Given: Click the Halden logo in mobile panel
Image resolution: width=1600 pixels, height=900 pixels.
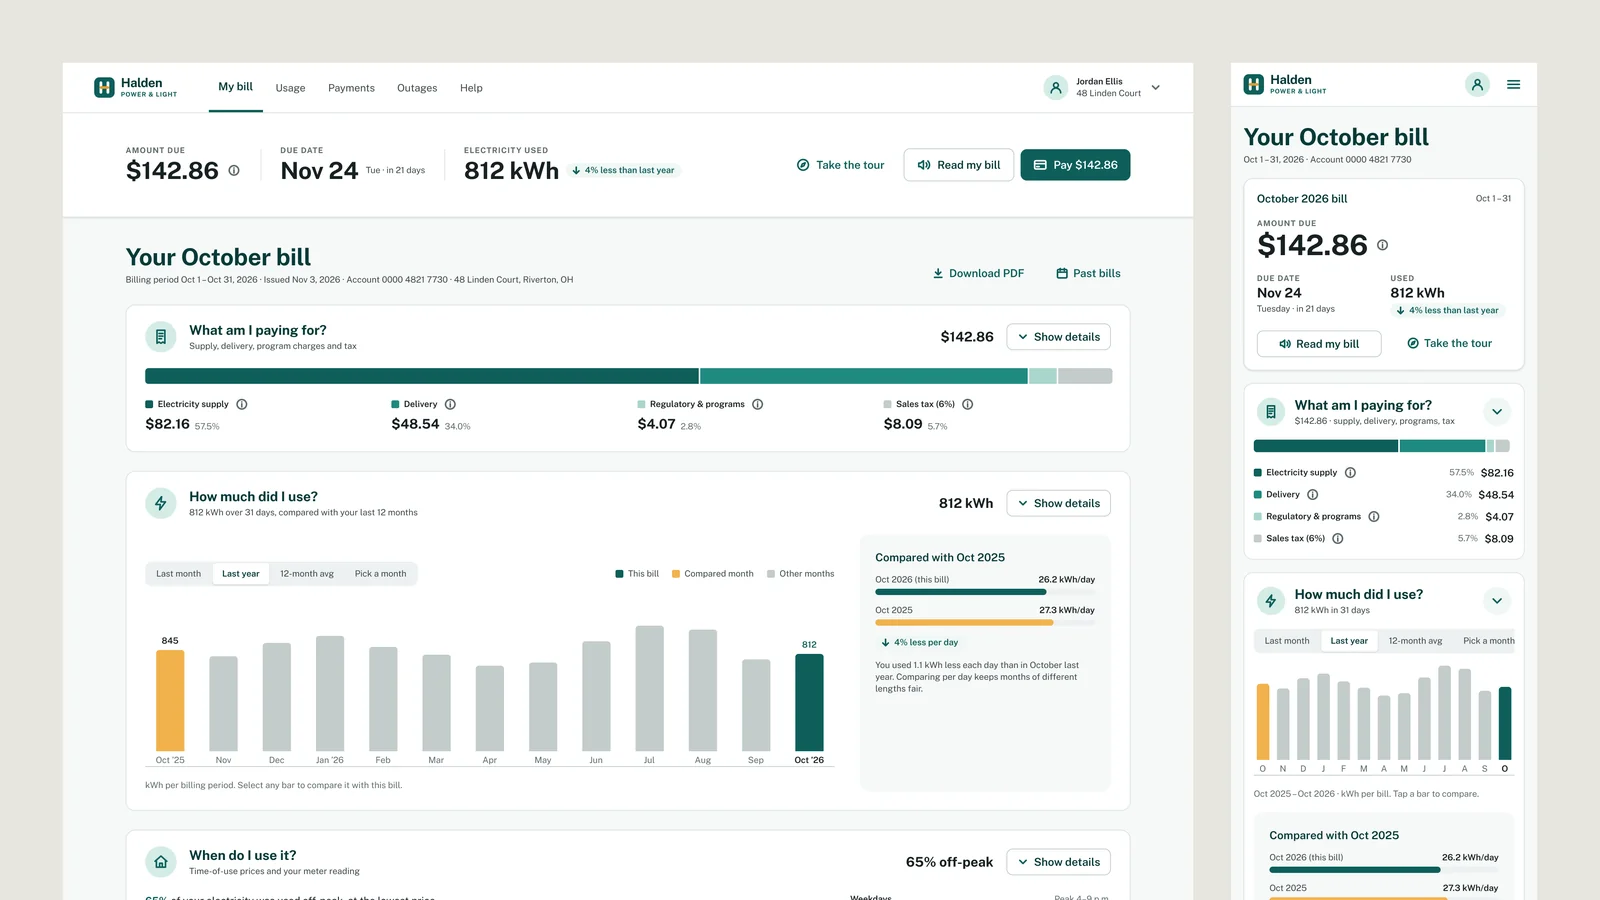Looking at the screenshot, I should [x=1284, y=84].
